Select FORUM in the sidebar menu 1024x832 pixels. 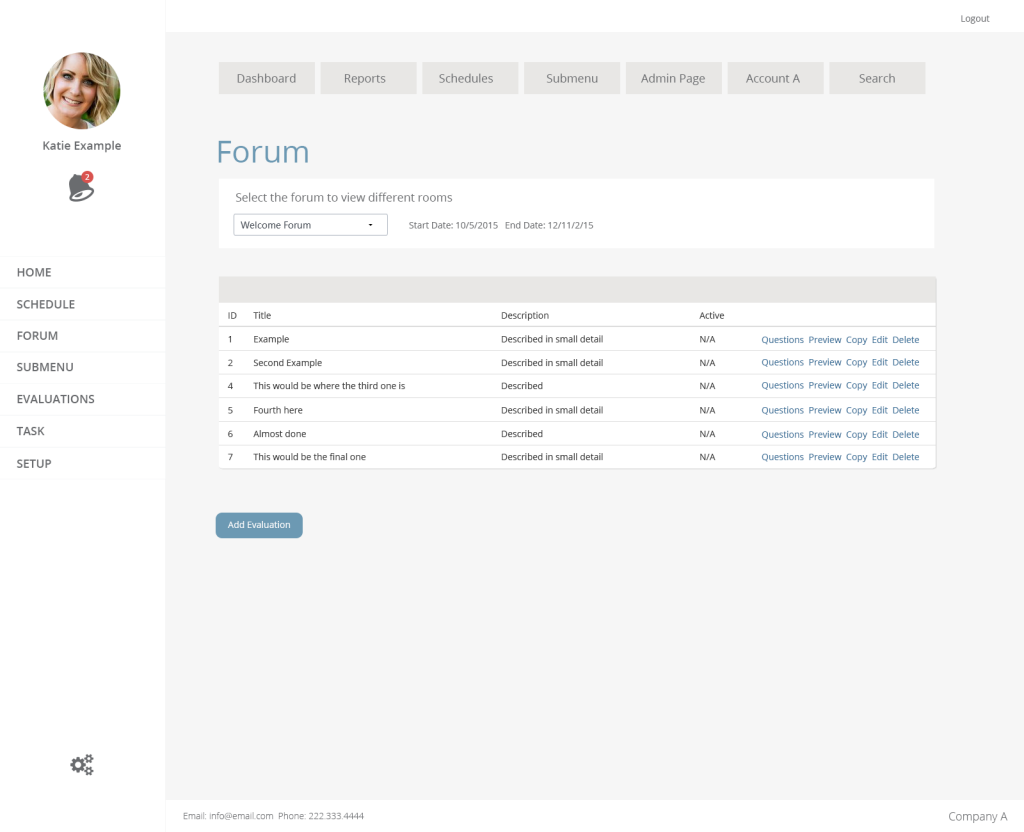click(x=38, y=336)
